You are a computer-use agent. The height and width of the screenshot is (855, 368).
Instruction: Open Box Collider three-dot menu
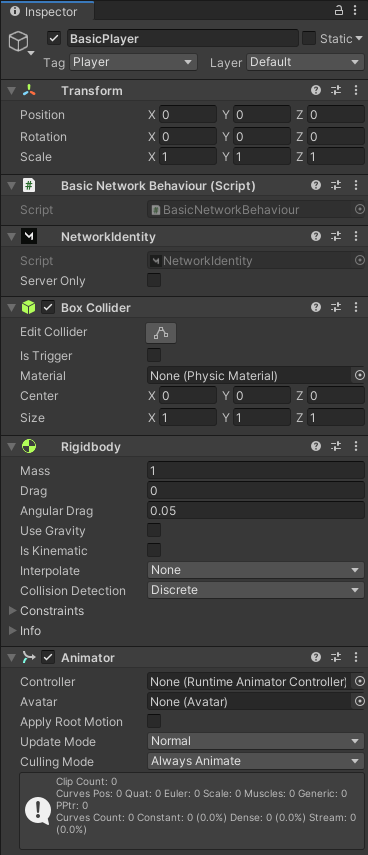tap(356, 308)
